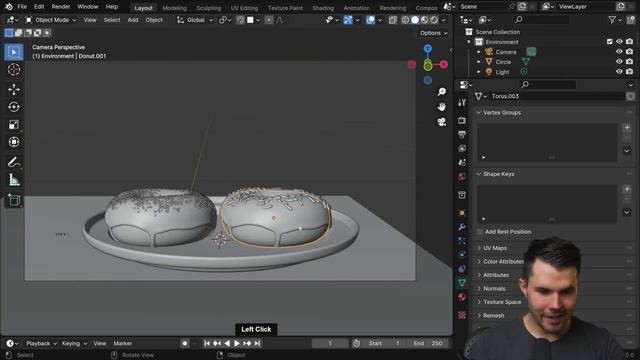Select the Transform tool
This screenshot has width=640, height=360.
(x=14, y=142)
